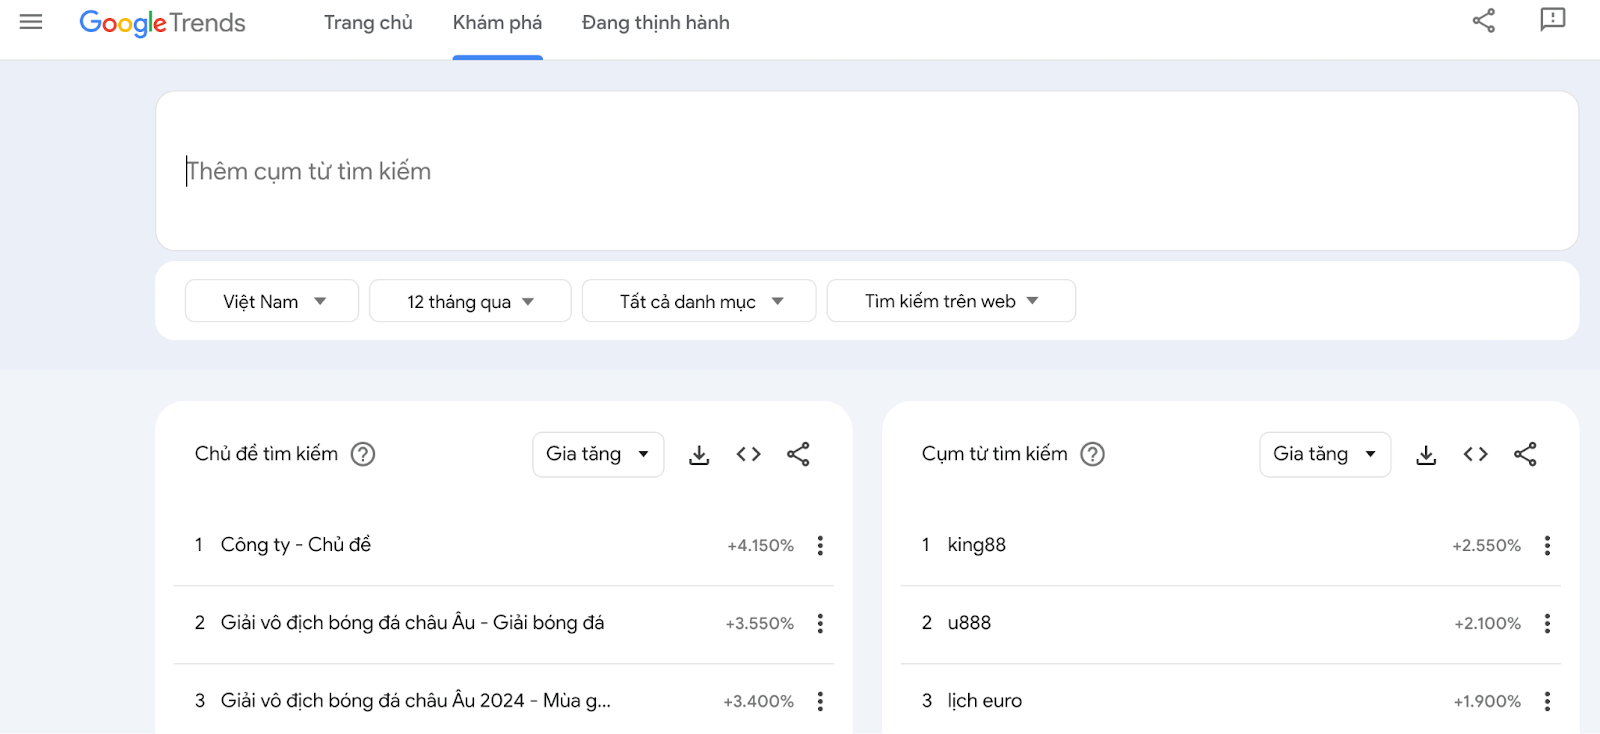Viewport: 1600px width, 734px height.
Task: Share the Chủ đề tìm kiếm card
Action: [x=798, y=454]
